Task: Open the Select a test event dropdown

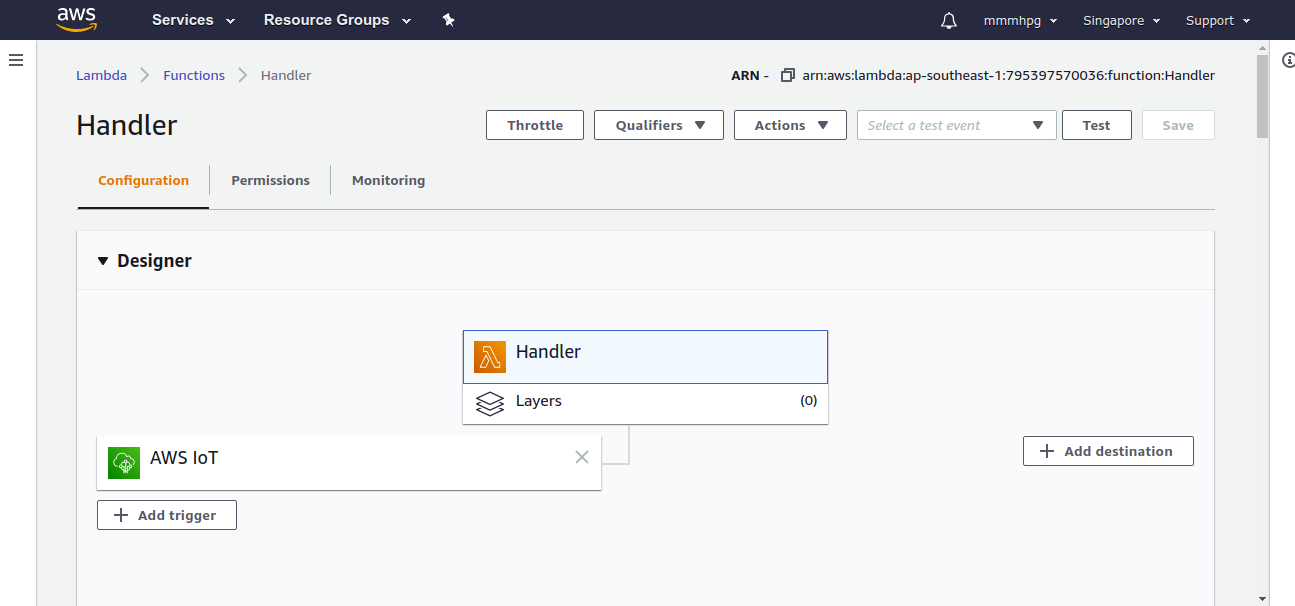Action: [x=957, y=125]
